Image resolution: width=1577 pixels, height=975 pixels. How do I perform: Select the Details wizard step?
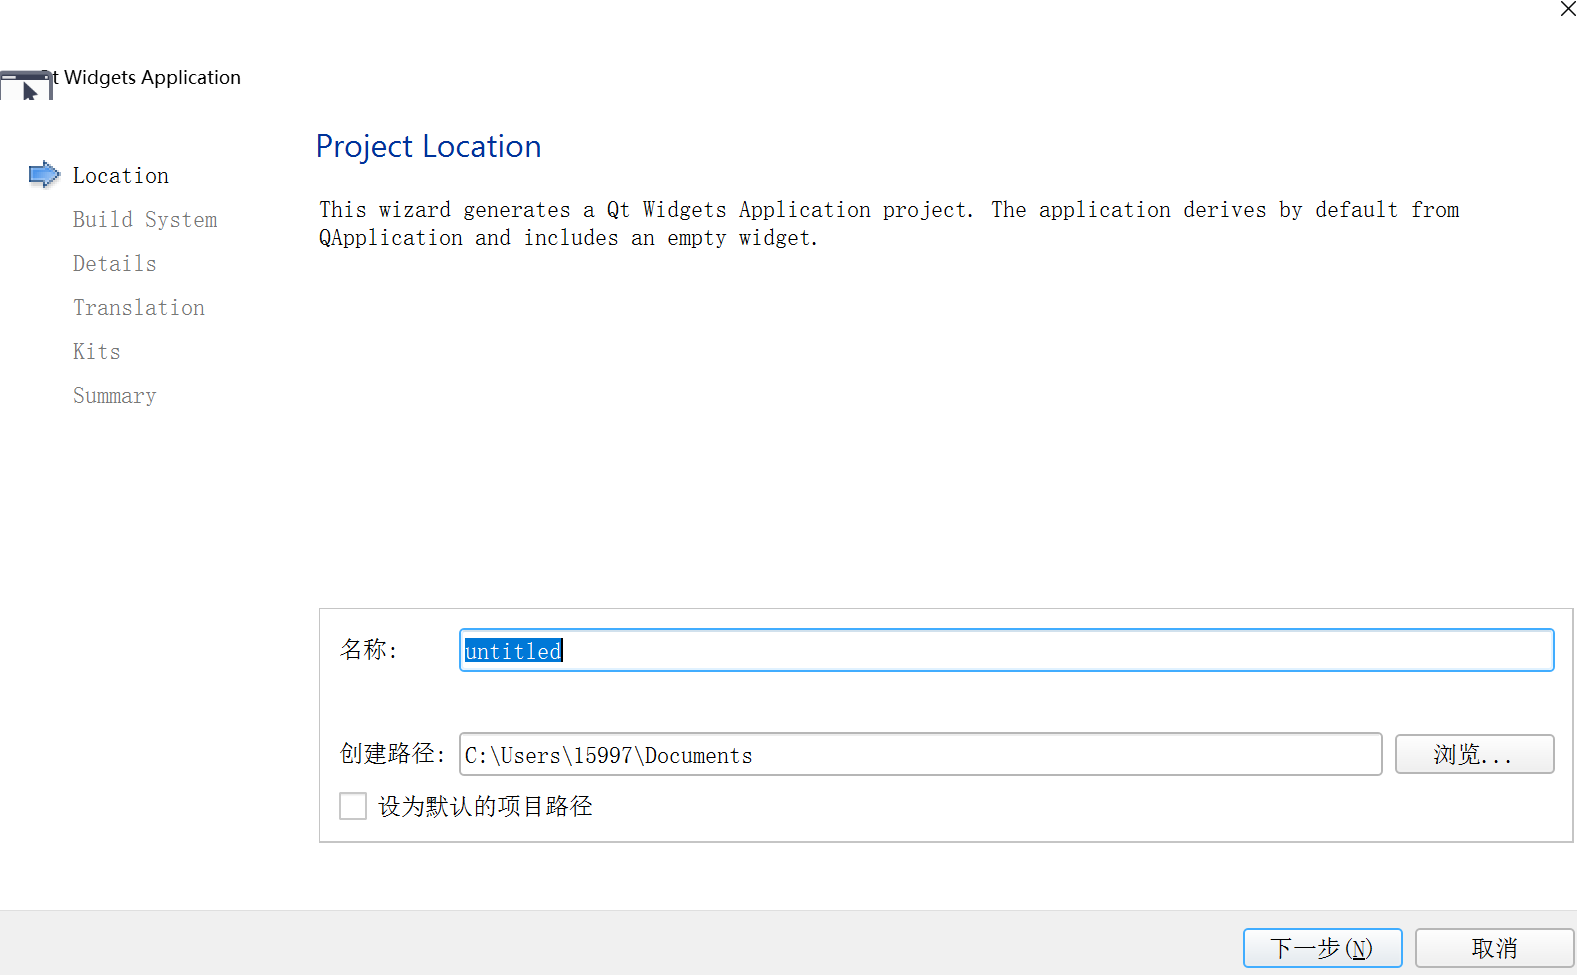tap(115, 264)
